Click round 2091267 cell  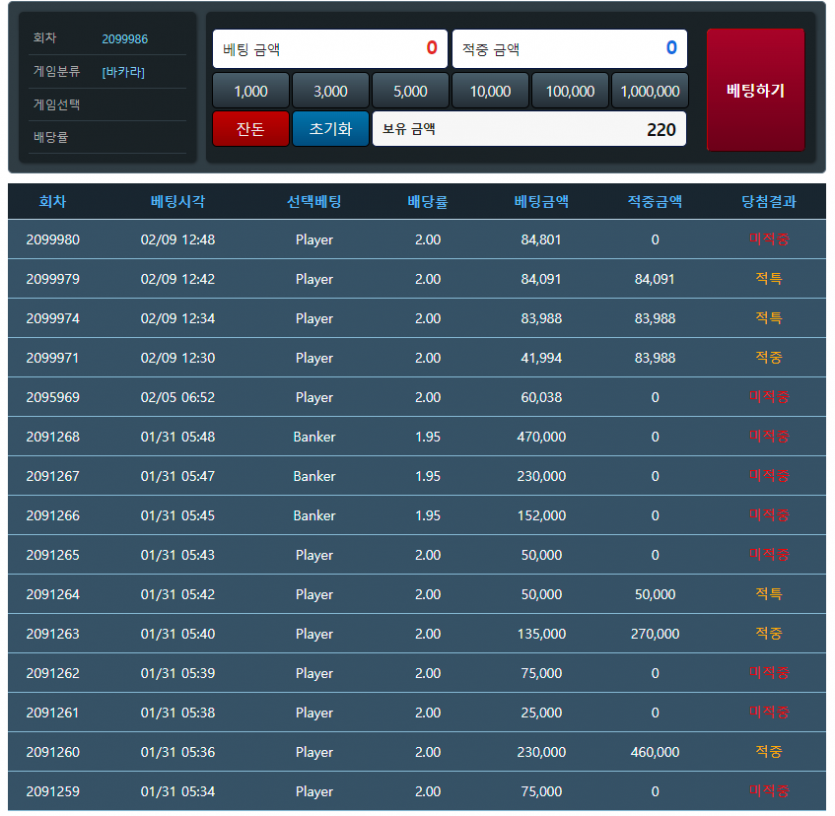(x=53, y=476)
